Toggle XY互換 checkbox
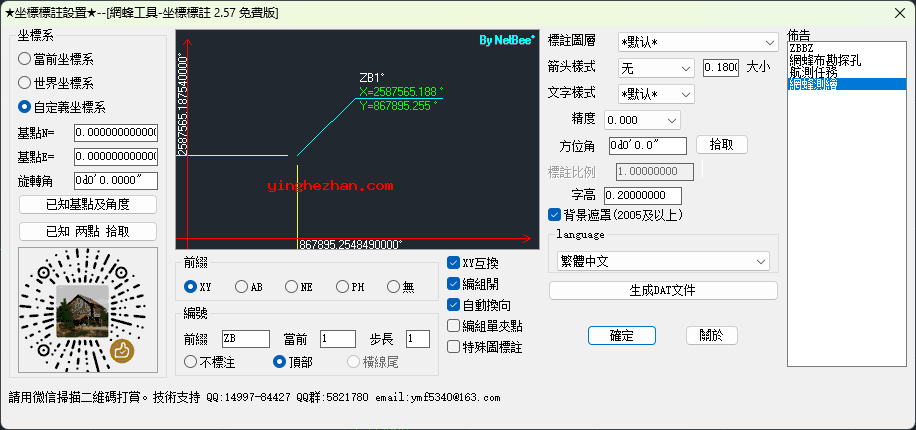The image size is (916, 430). click(473, 263)
